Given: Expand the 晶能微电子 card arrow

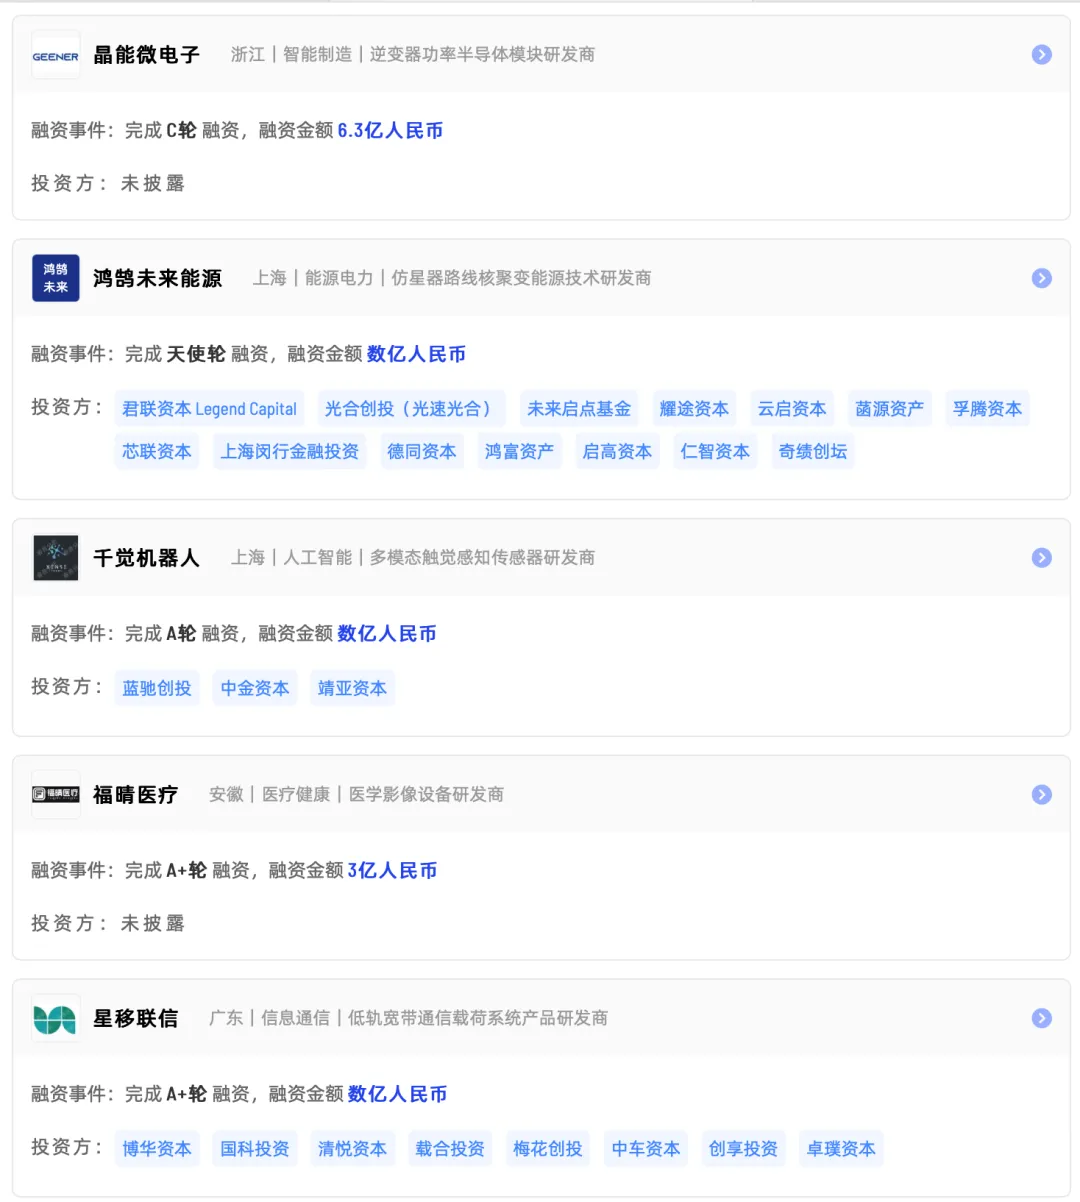Looking at the screenshot, I should click(x=1042, y=55).
